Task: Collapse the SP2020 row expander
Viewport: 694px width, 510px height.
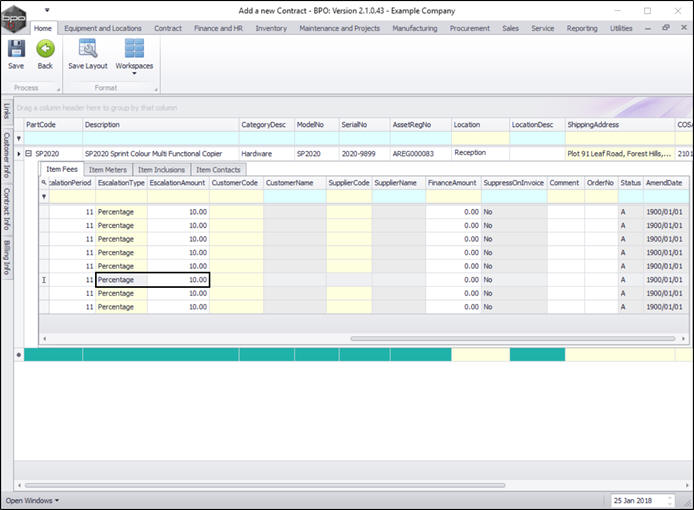Action: (29, 154)
